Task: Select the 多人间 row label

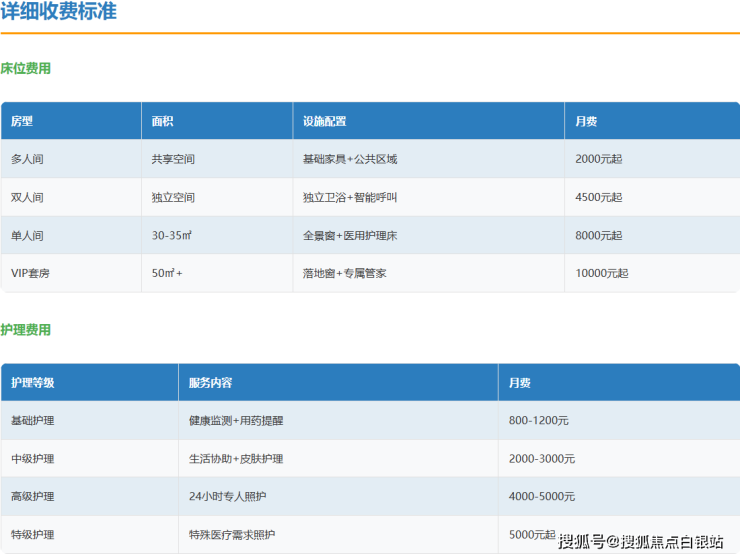Action: (27, 159)
